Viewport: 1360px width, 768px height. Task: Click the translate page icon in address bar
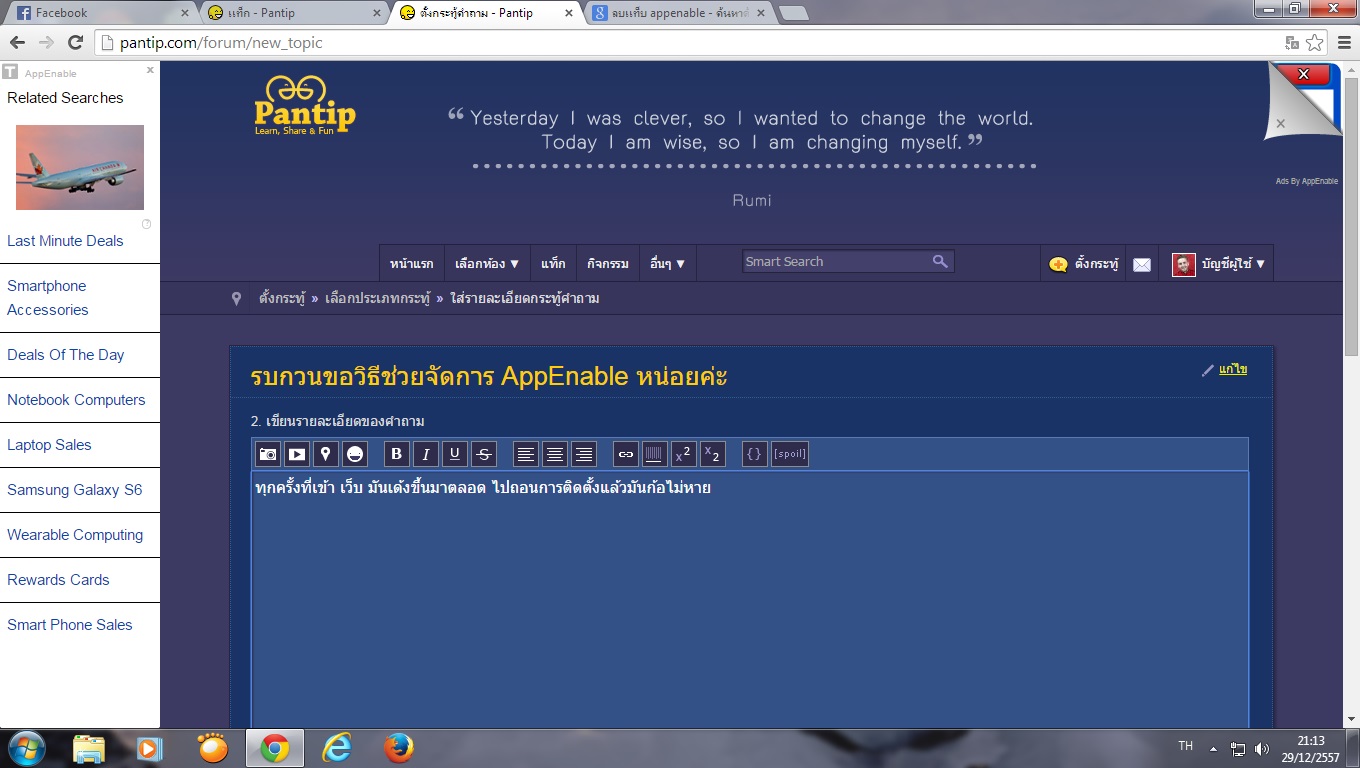click(1292, 42)
